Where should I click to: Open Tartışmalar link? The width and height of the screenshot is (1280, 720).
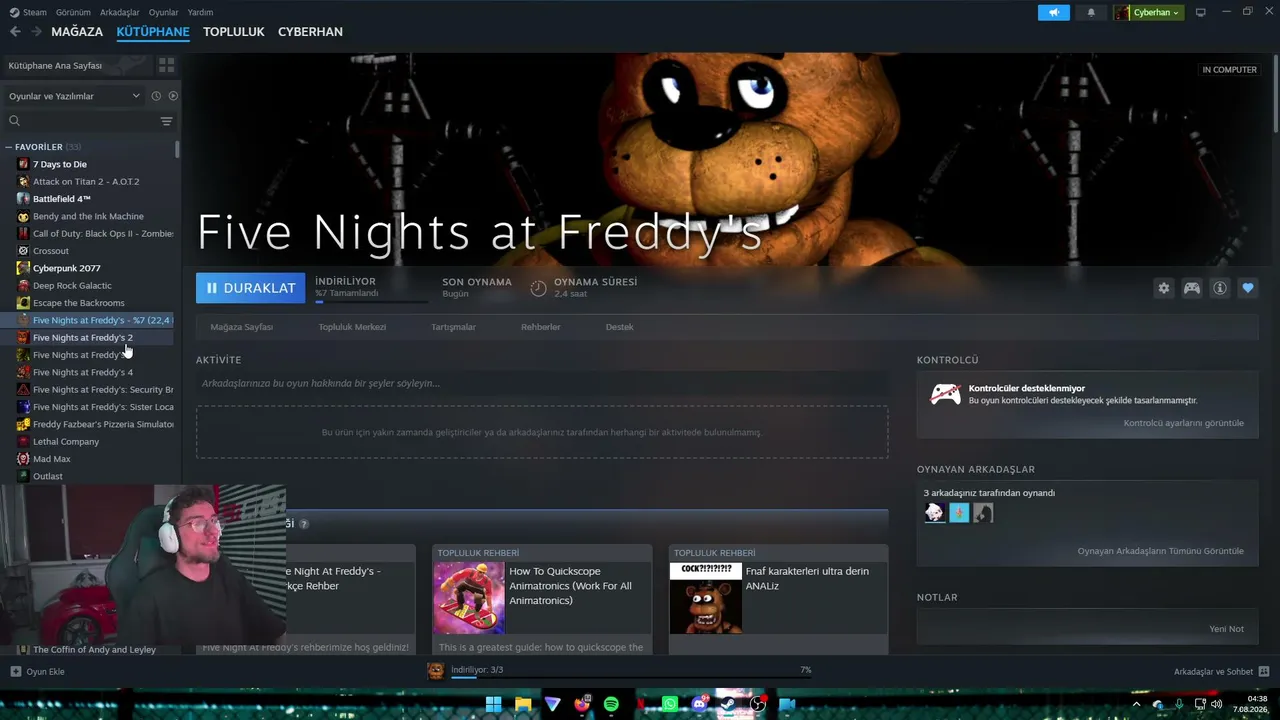(x=453, y=327)
